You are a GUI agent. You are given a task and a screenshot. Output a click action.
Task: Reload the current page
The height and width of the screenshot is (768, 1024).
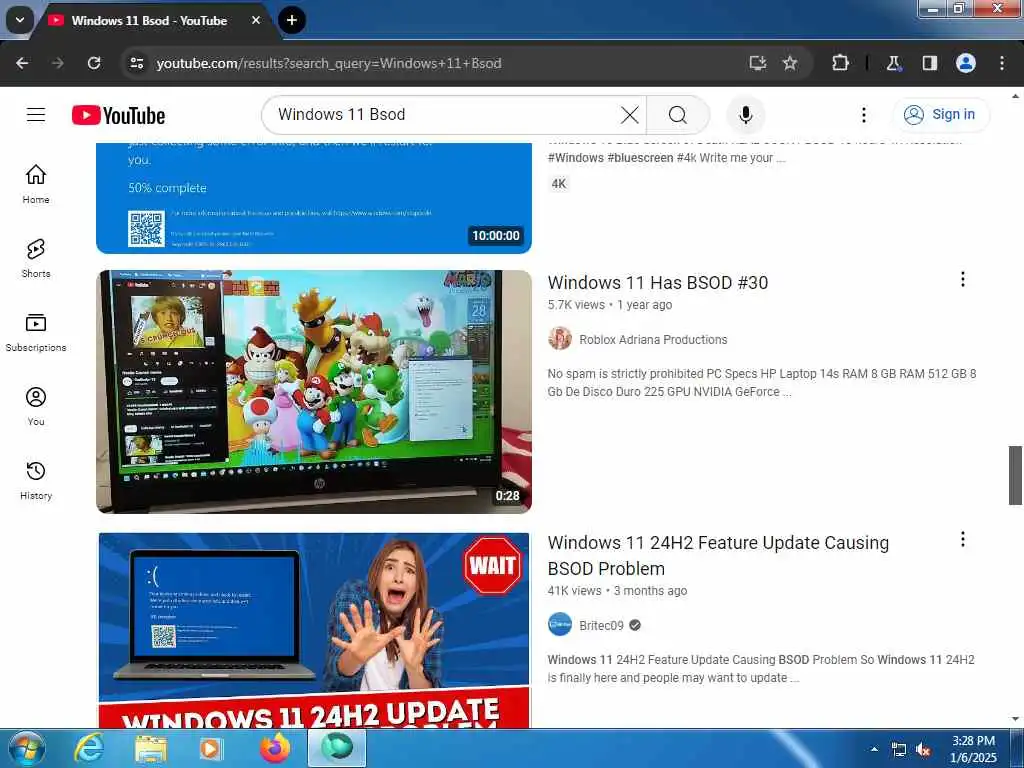[94, 63]
